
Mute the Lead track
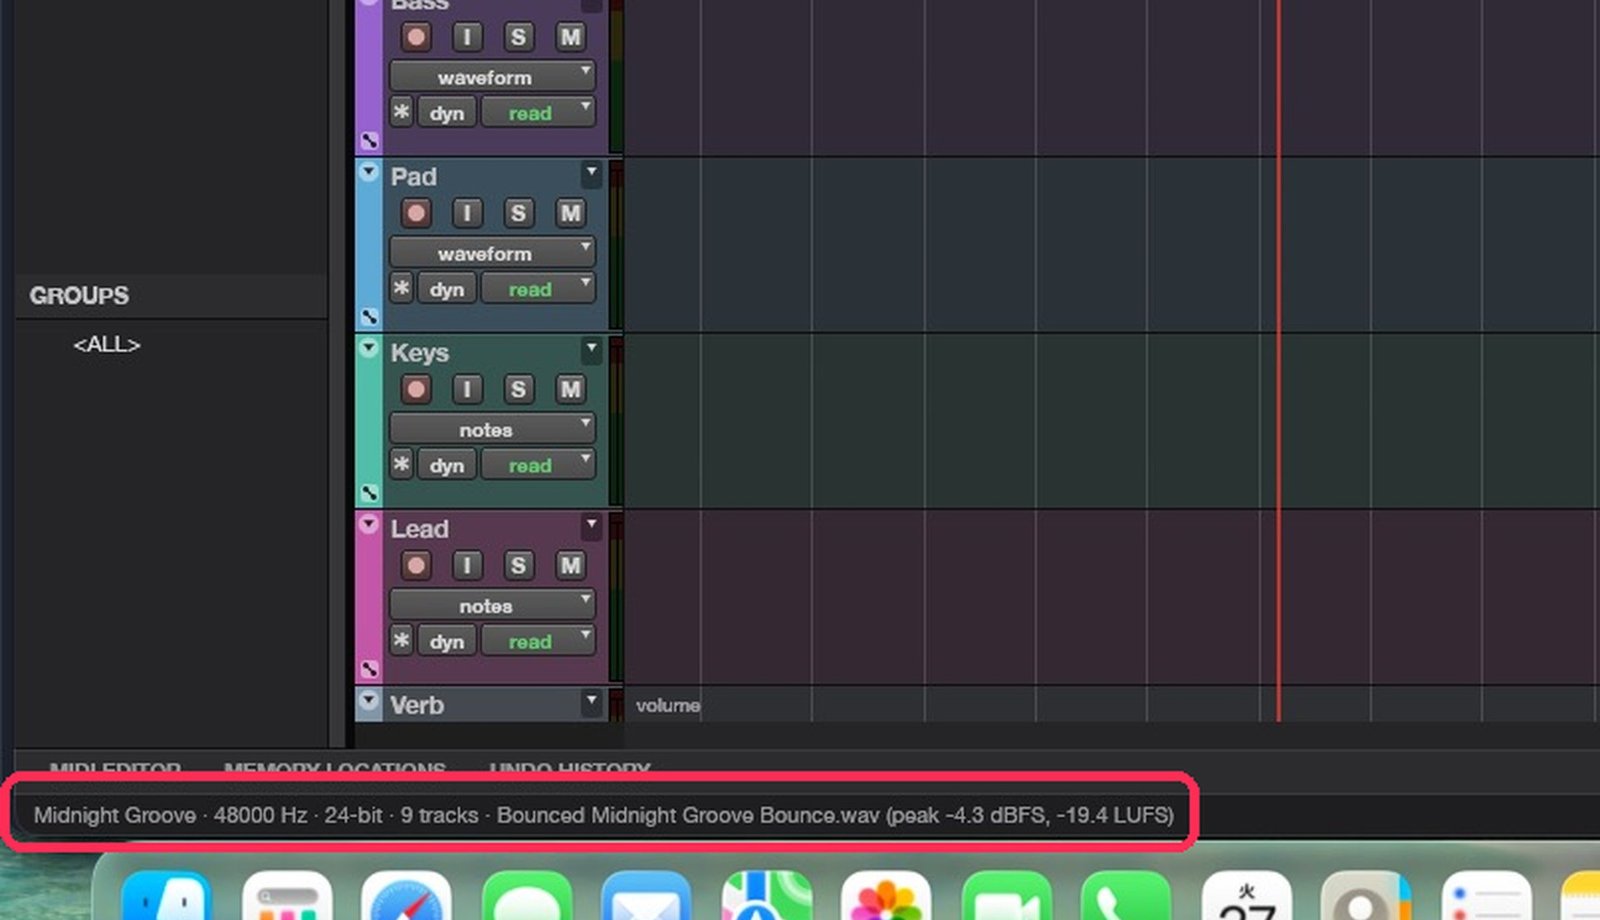(570, 565)
